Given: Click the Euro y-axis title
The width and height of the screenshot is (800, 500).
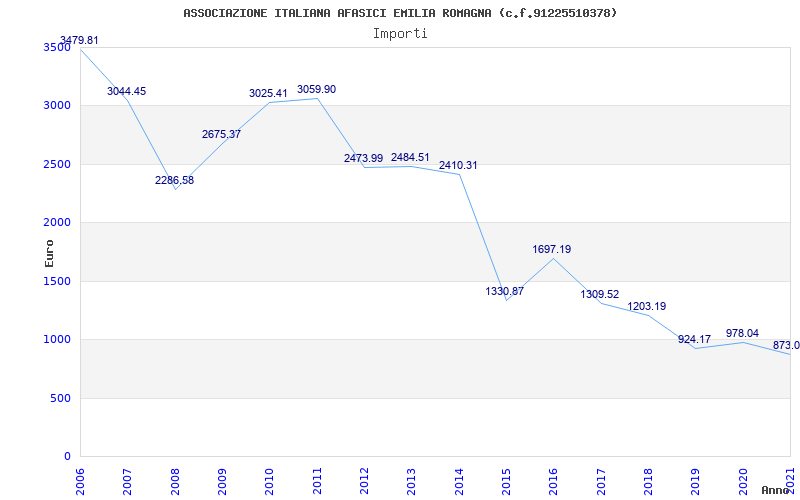Looking at the screenshot, I should click(49, 253).
